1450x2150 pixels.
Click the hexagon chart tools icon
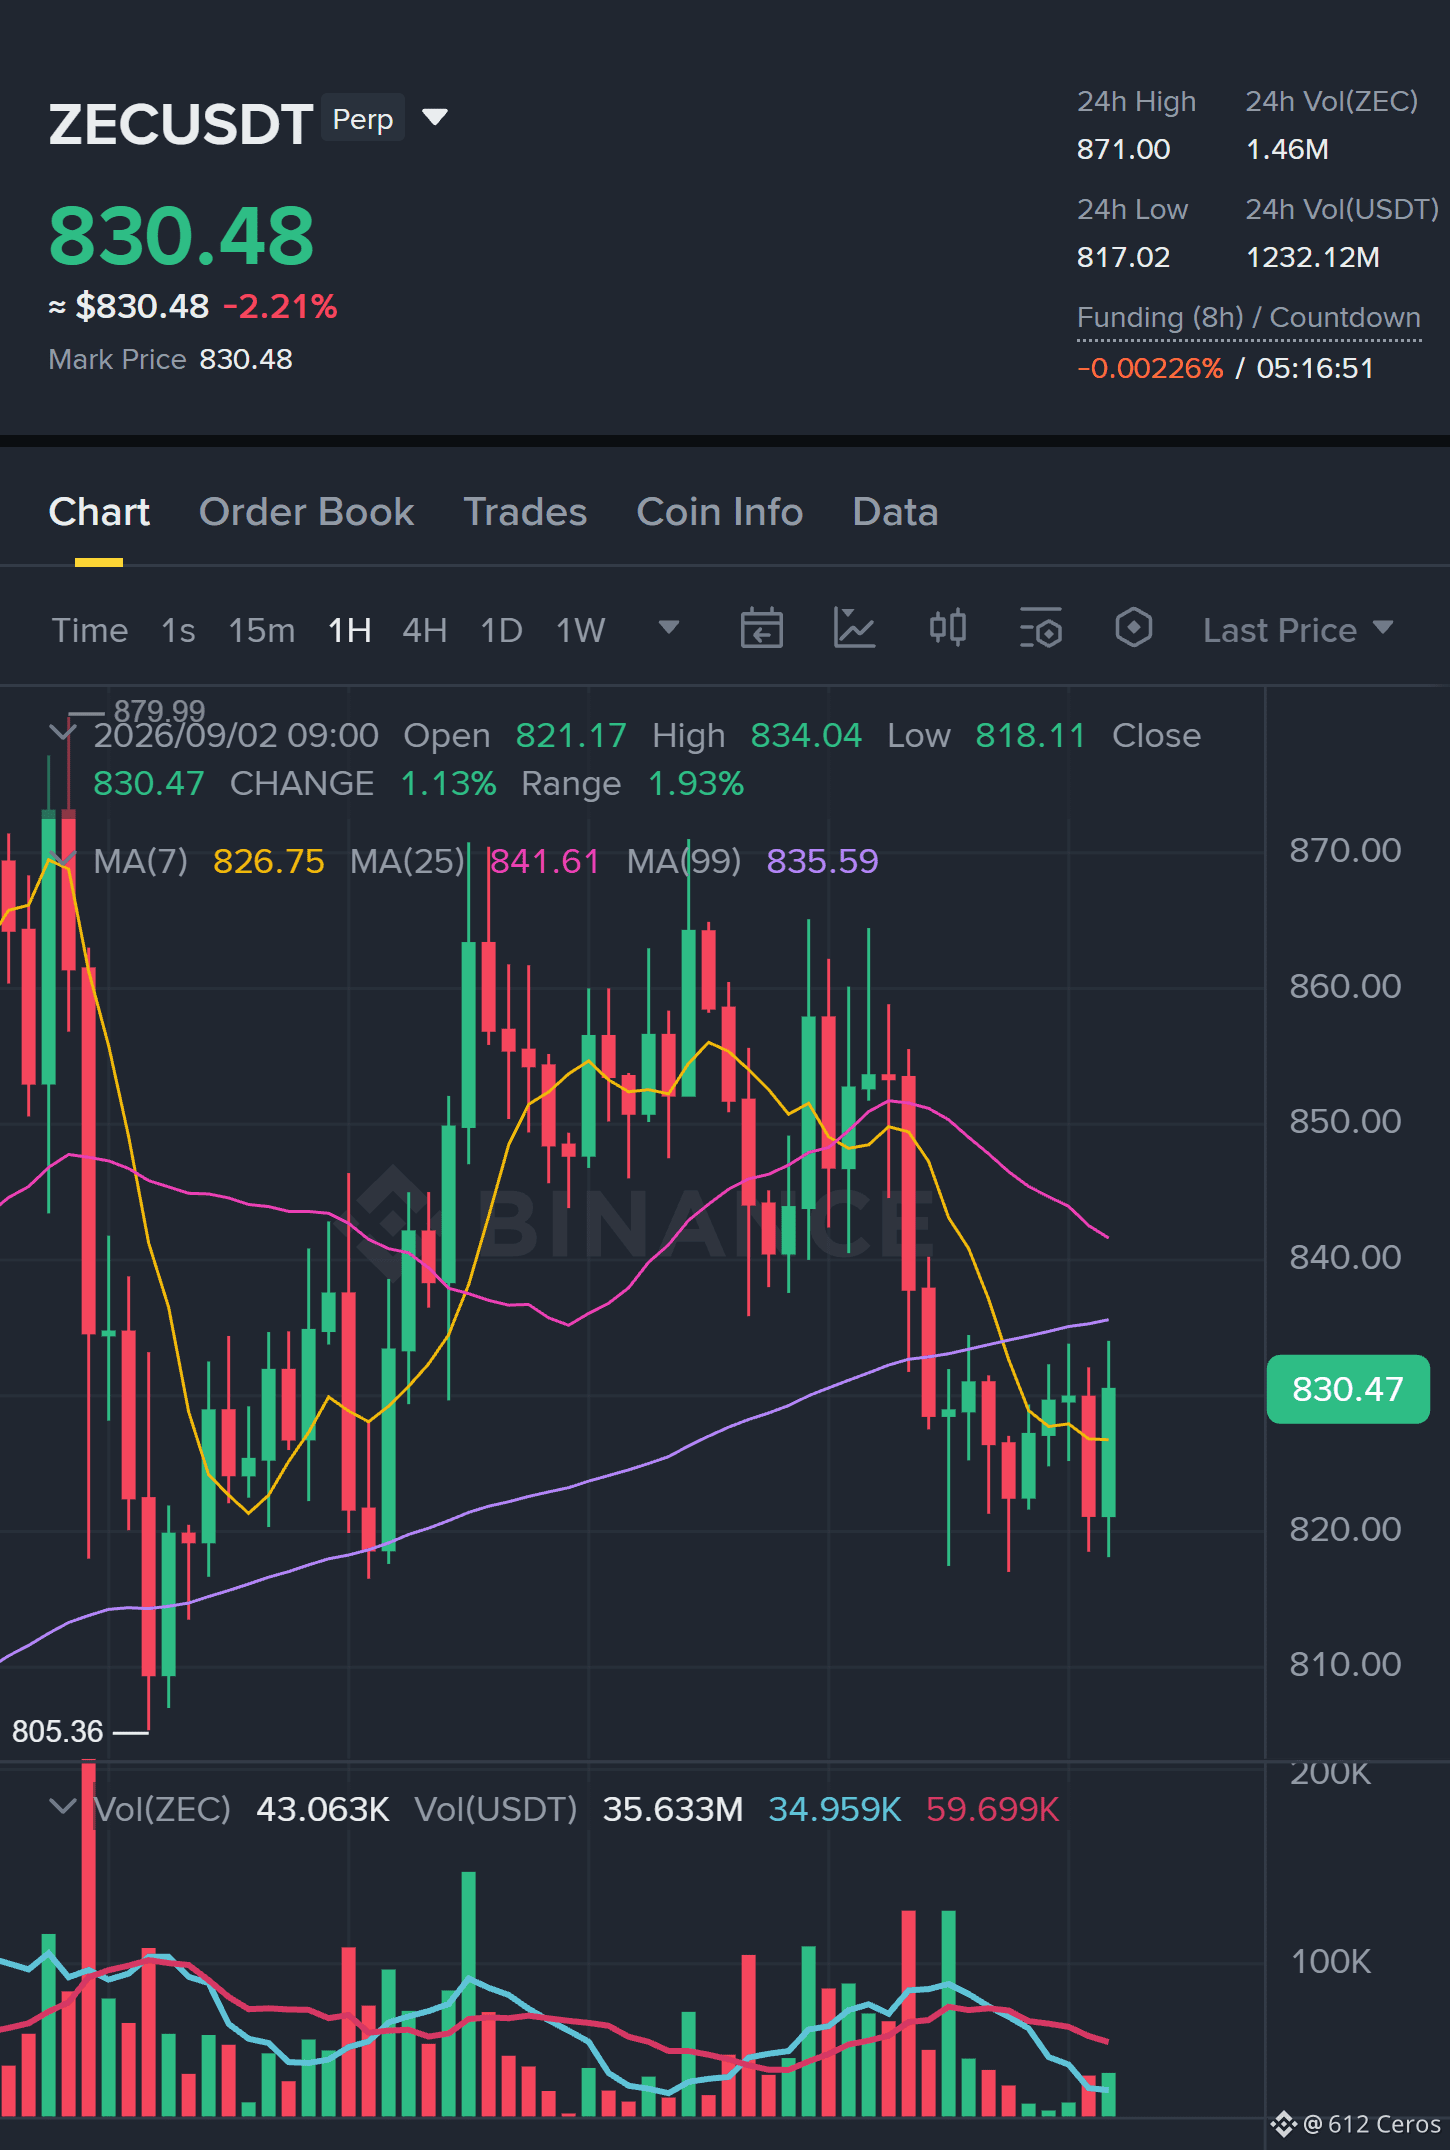[1133, 629]
